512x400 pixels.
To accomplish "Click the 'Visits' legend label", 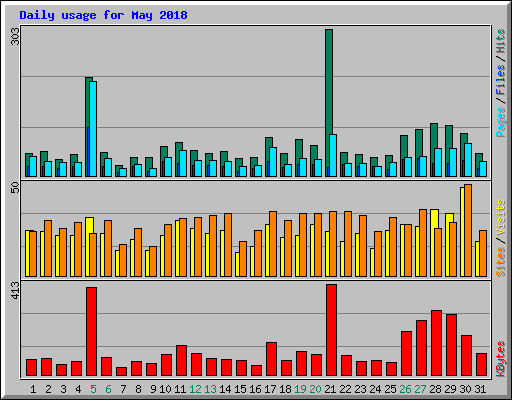I will click(x=501, y=217).
